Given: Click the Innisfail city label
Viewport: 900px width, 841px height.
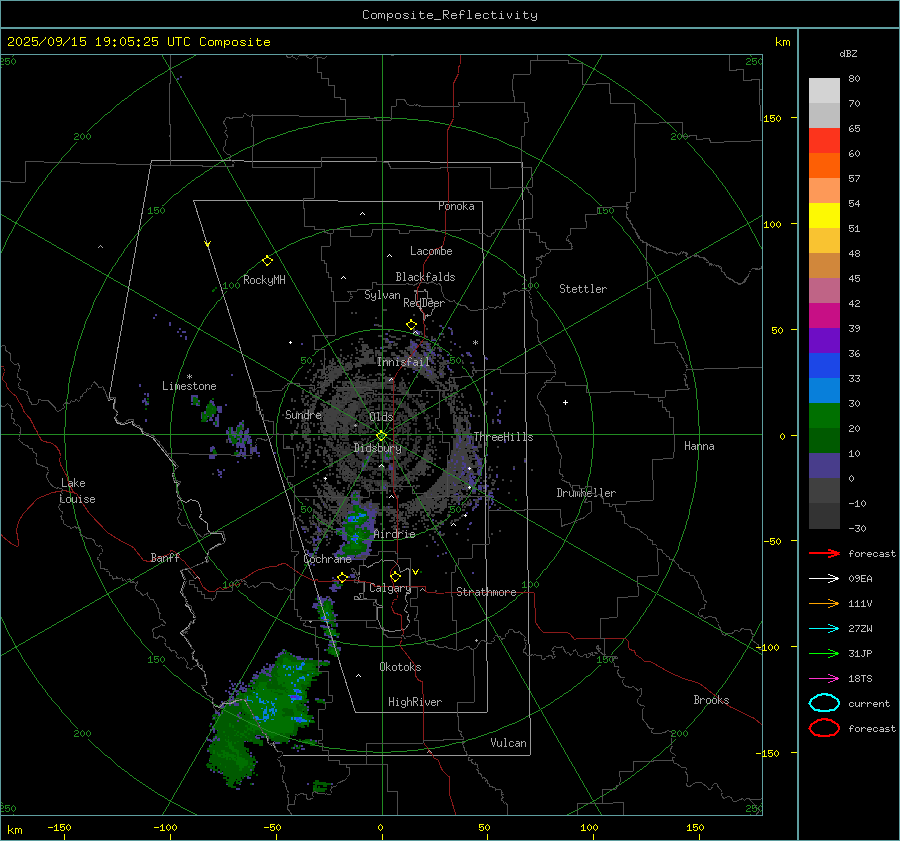Looking at the screenshot, I should [403, 362].
